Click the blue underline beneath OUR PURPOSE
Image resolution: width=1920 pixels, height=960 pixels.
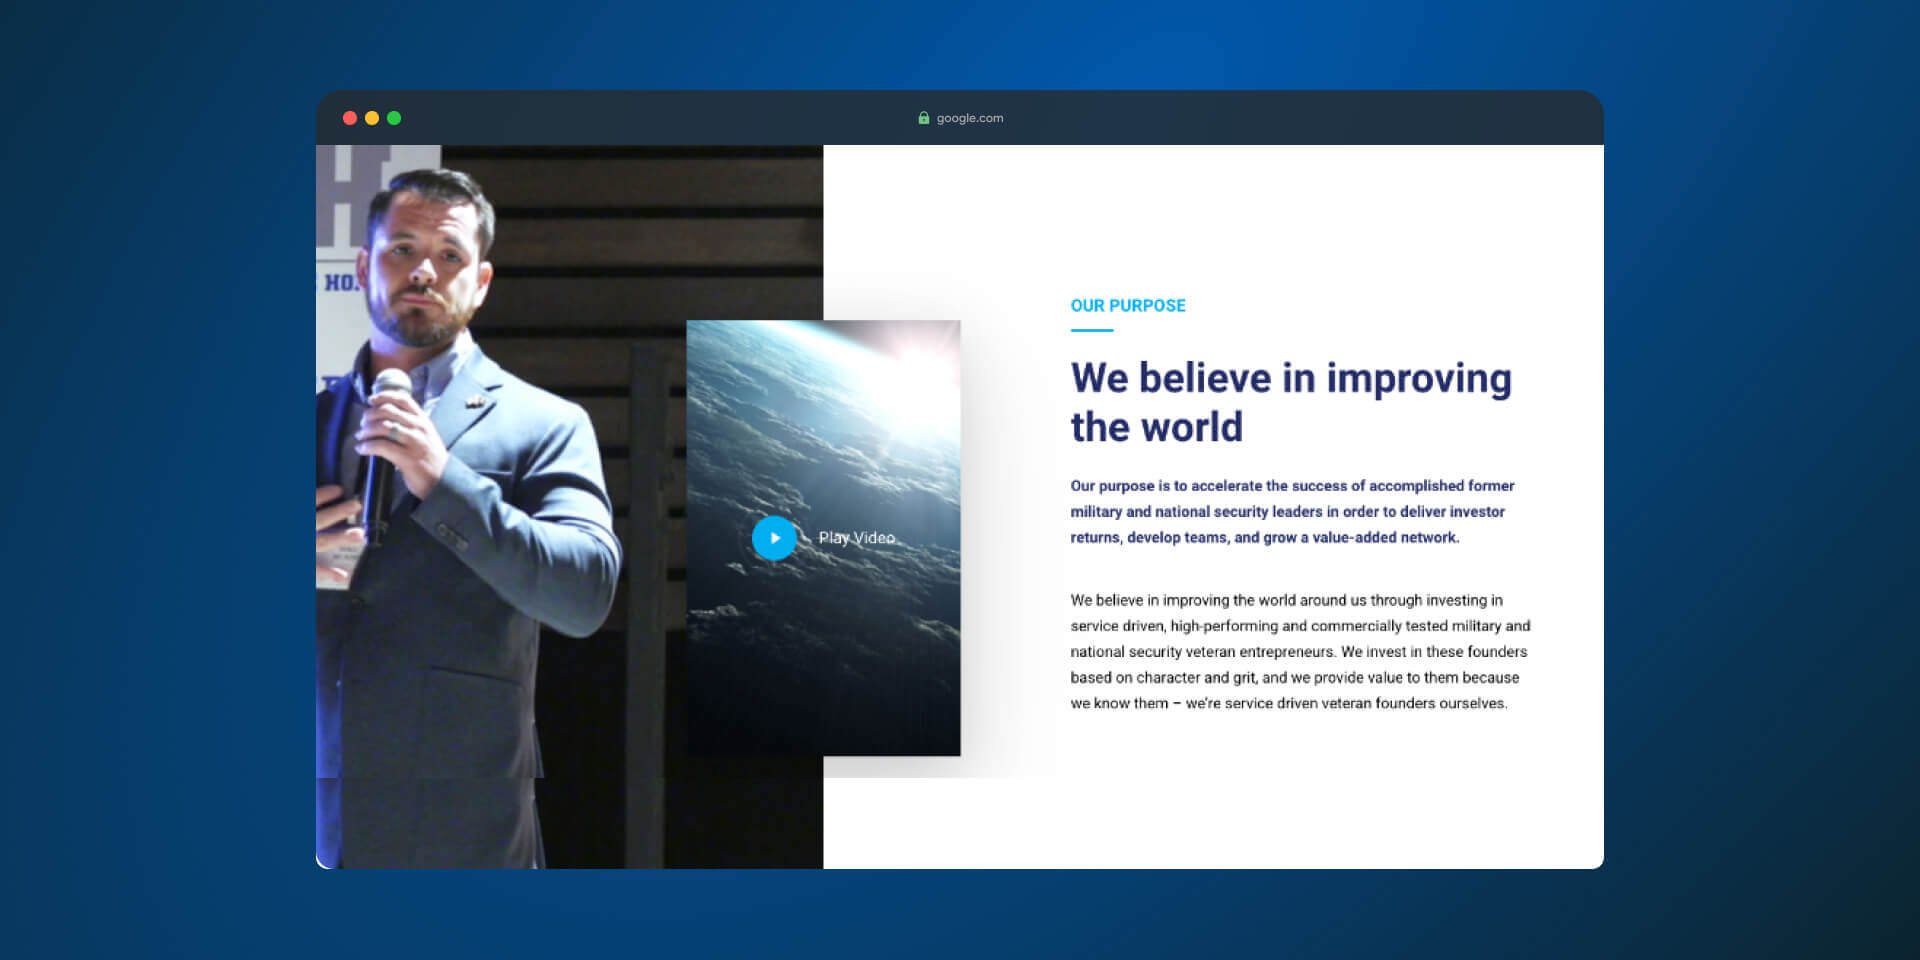(1091, 329)
